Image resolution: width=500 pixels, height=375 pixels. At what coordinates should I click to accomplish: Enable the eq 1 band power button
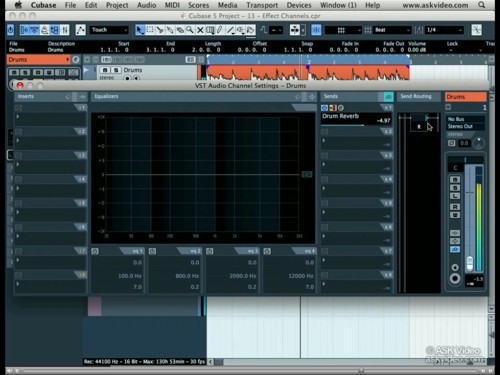point(95,251)
